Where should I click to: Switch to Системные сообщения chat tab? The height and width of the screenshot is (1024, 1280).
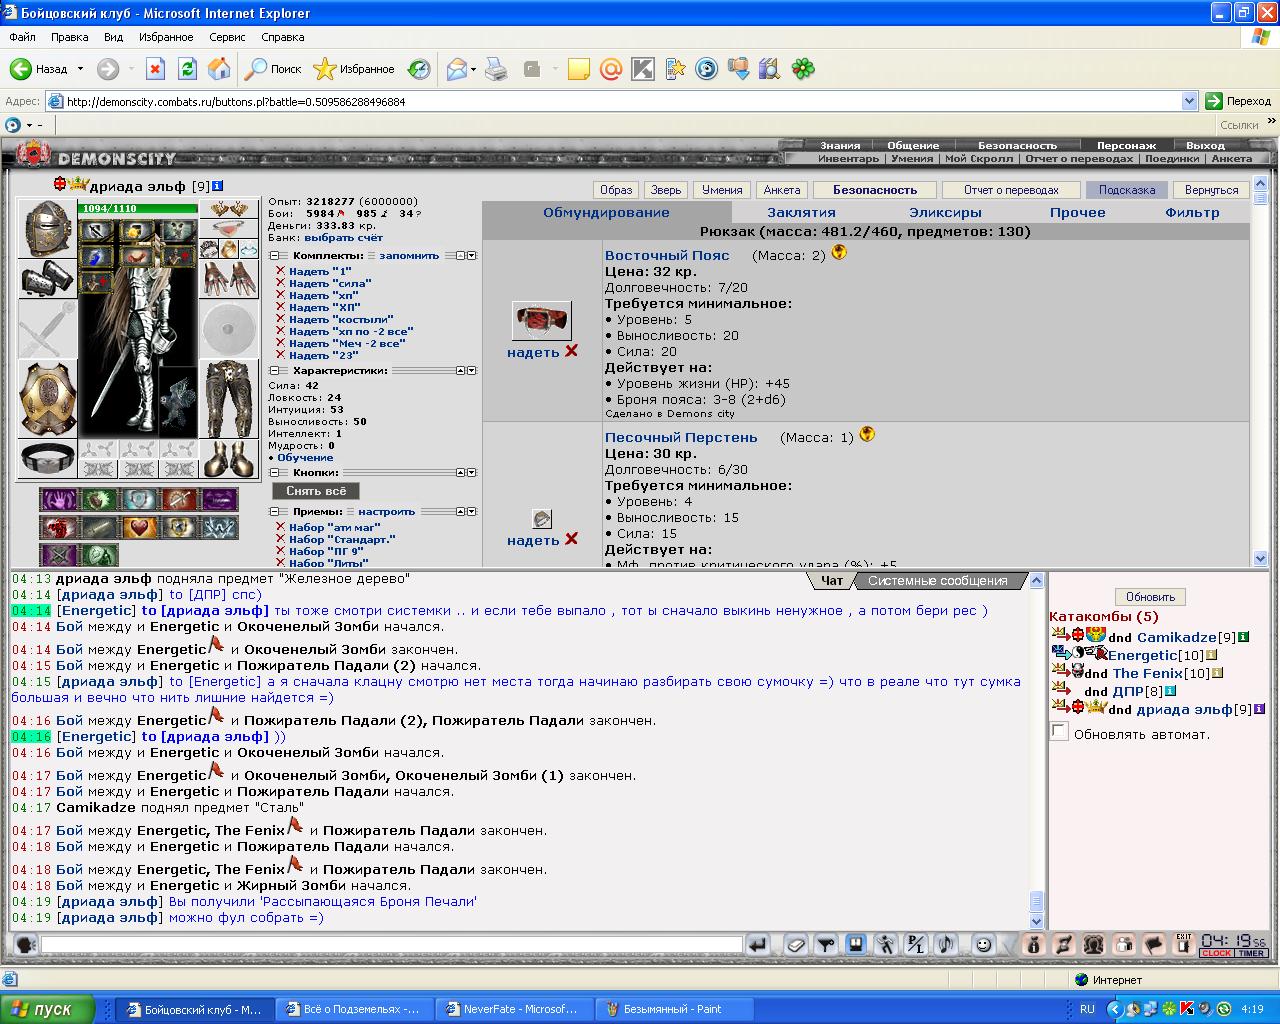(x=937, y=581)
